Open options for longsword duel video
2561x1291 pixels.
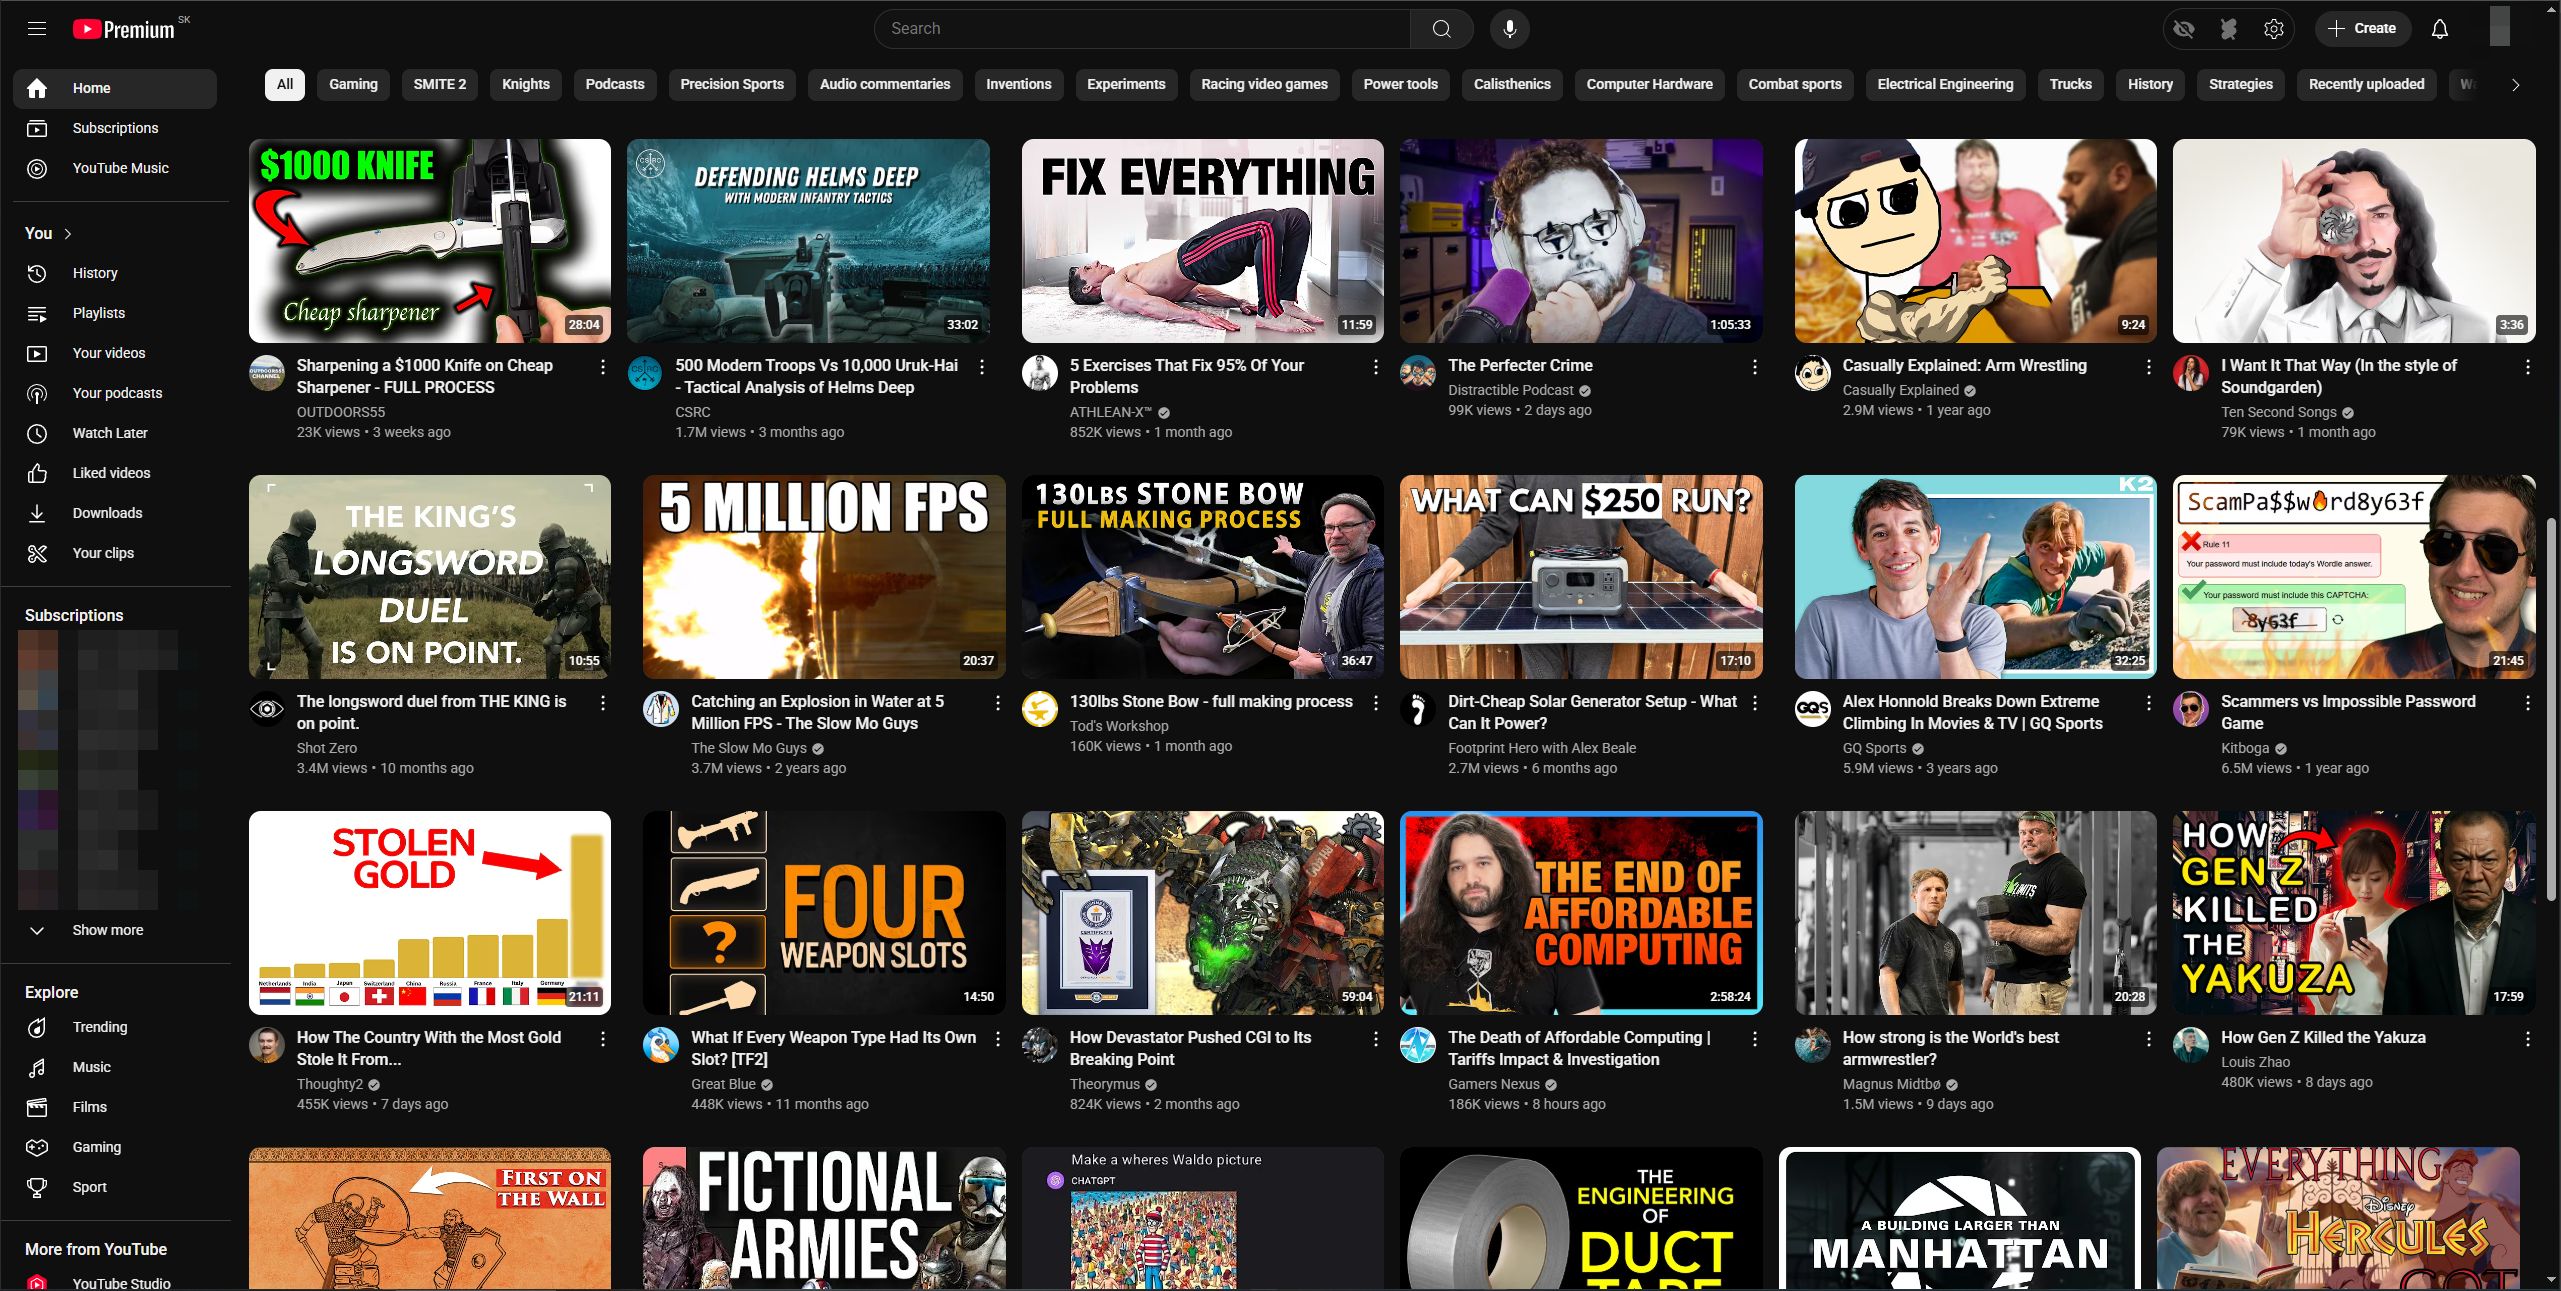[602, 703]
